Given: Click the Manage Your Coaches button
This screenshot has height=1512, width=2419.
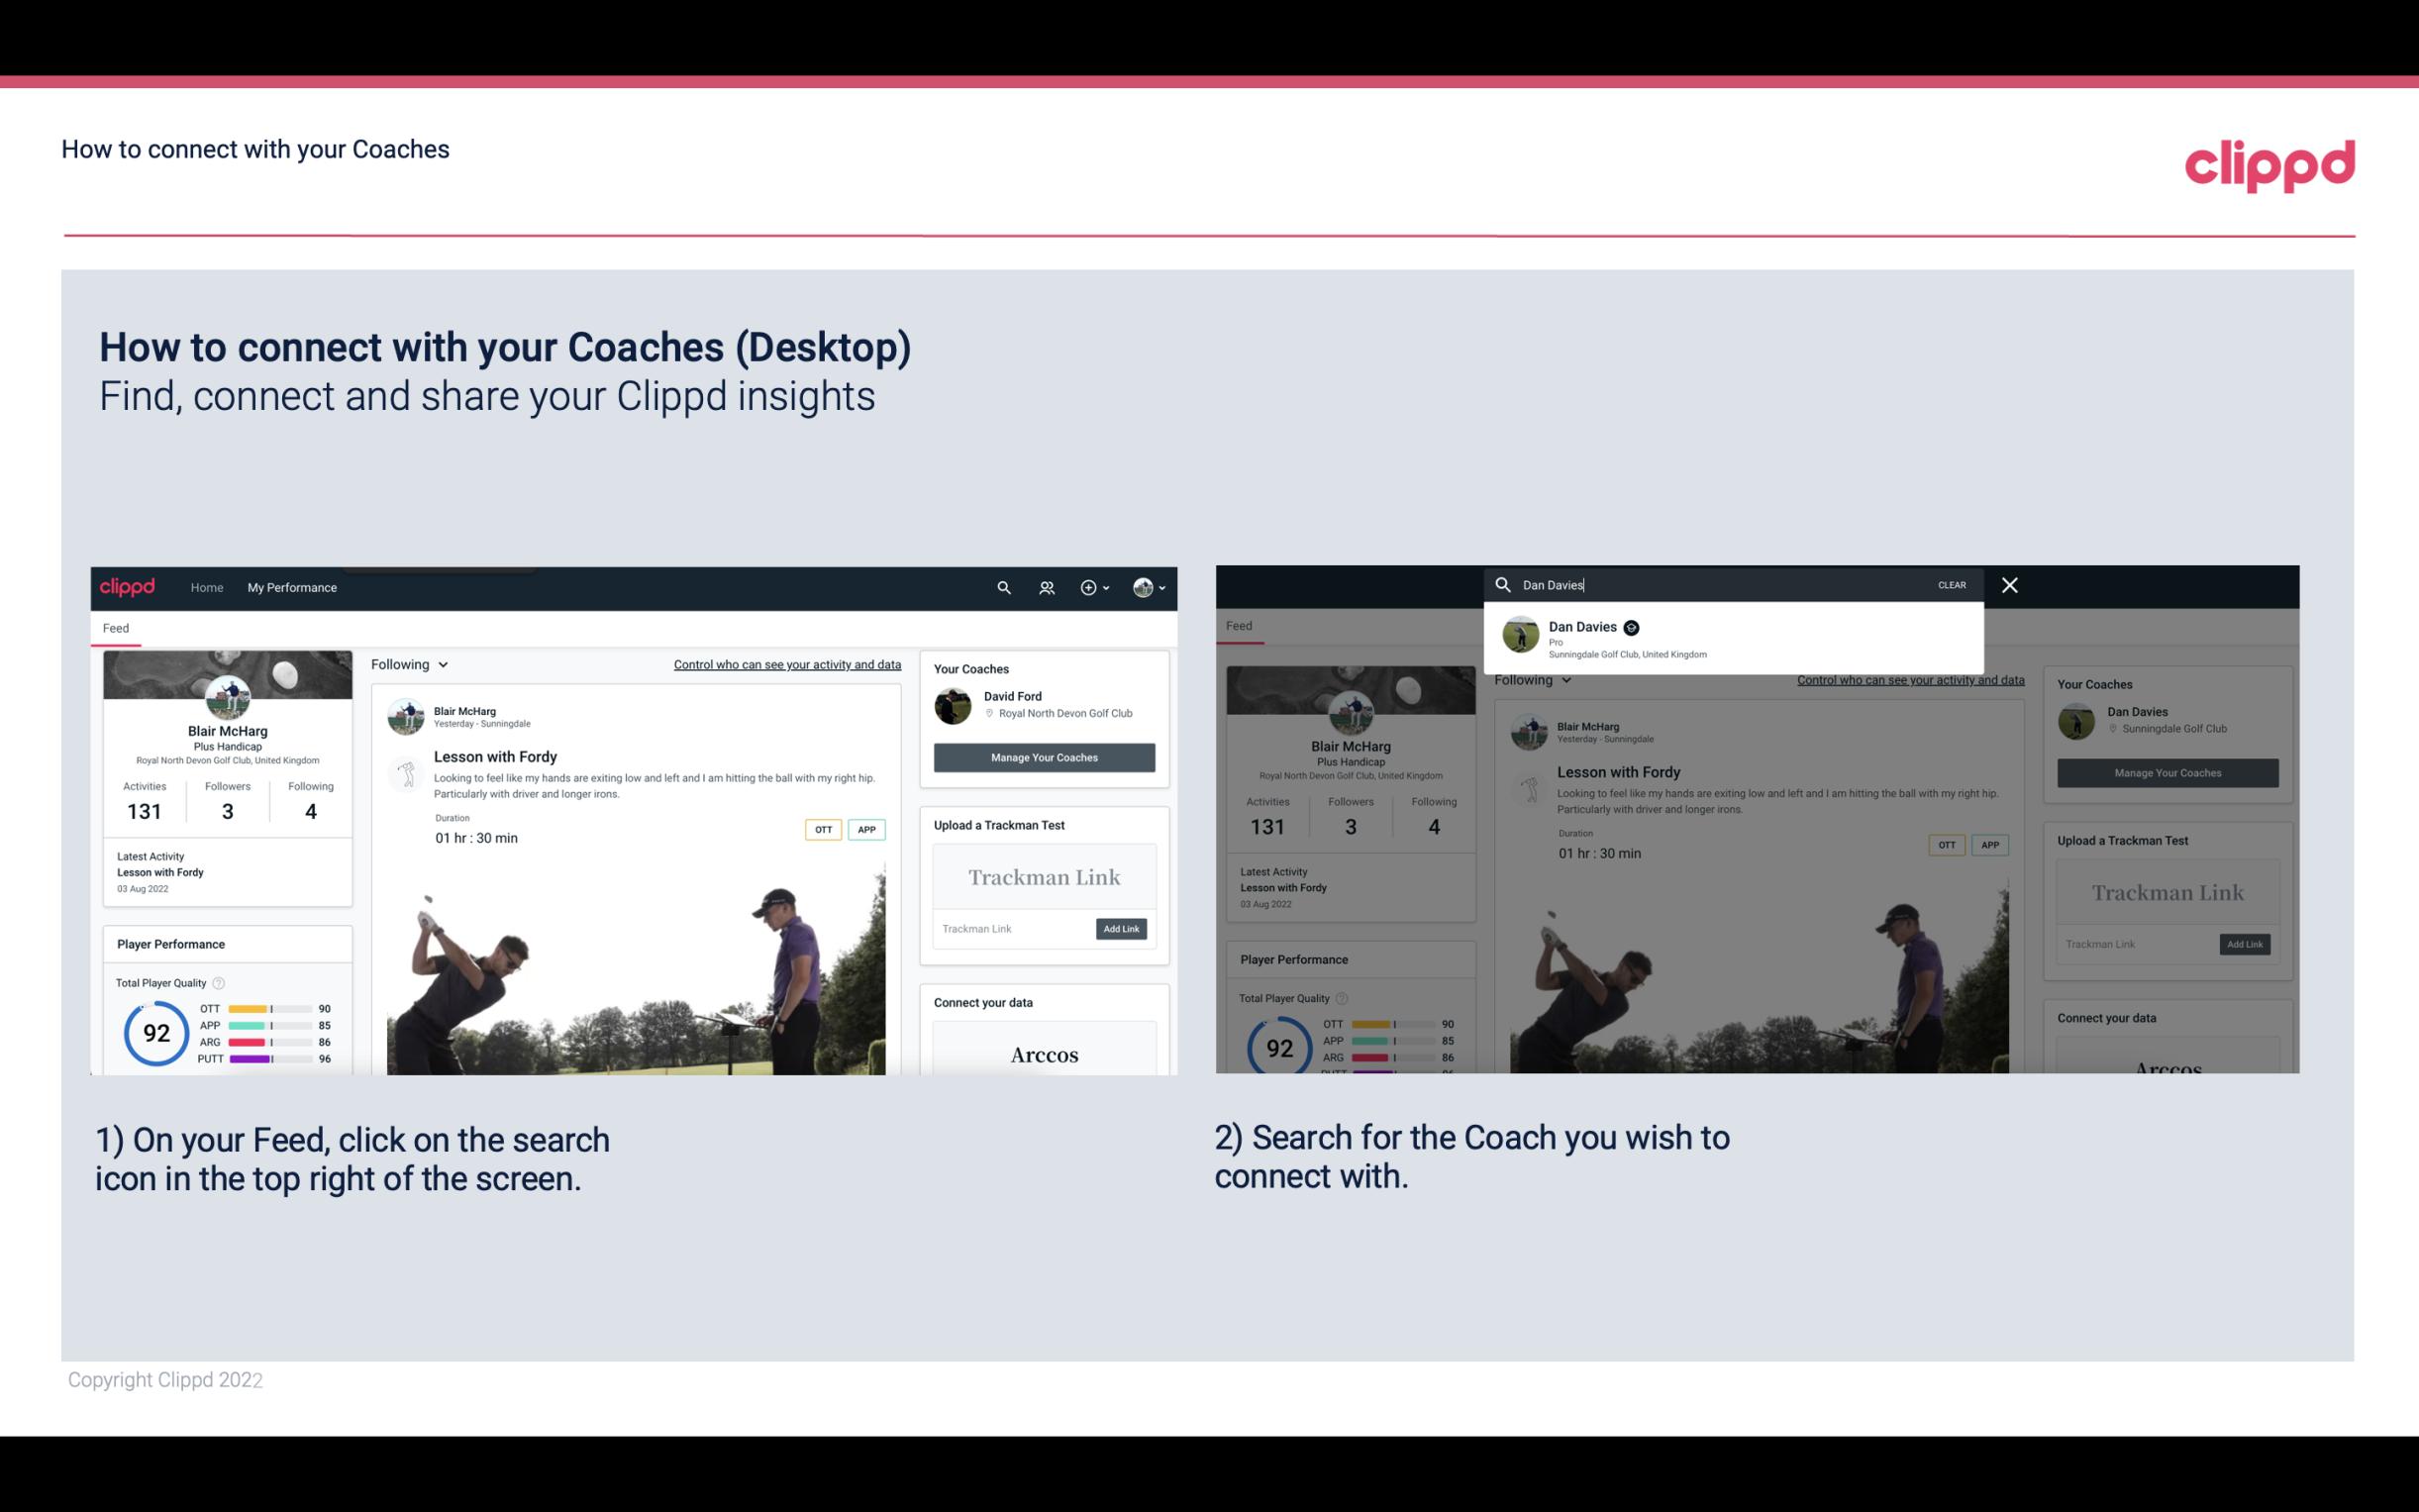Looking at the screenshot, I should point(1042,755).
